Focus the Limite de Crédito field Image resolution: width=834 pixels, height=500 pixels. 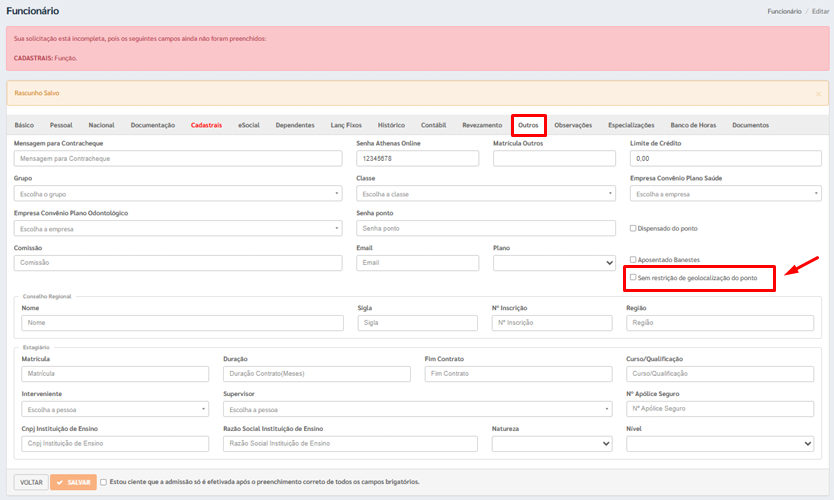click(x=725, y=158)
